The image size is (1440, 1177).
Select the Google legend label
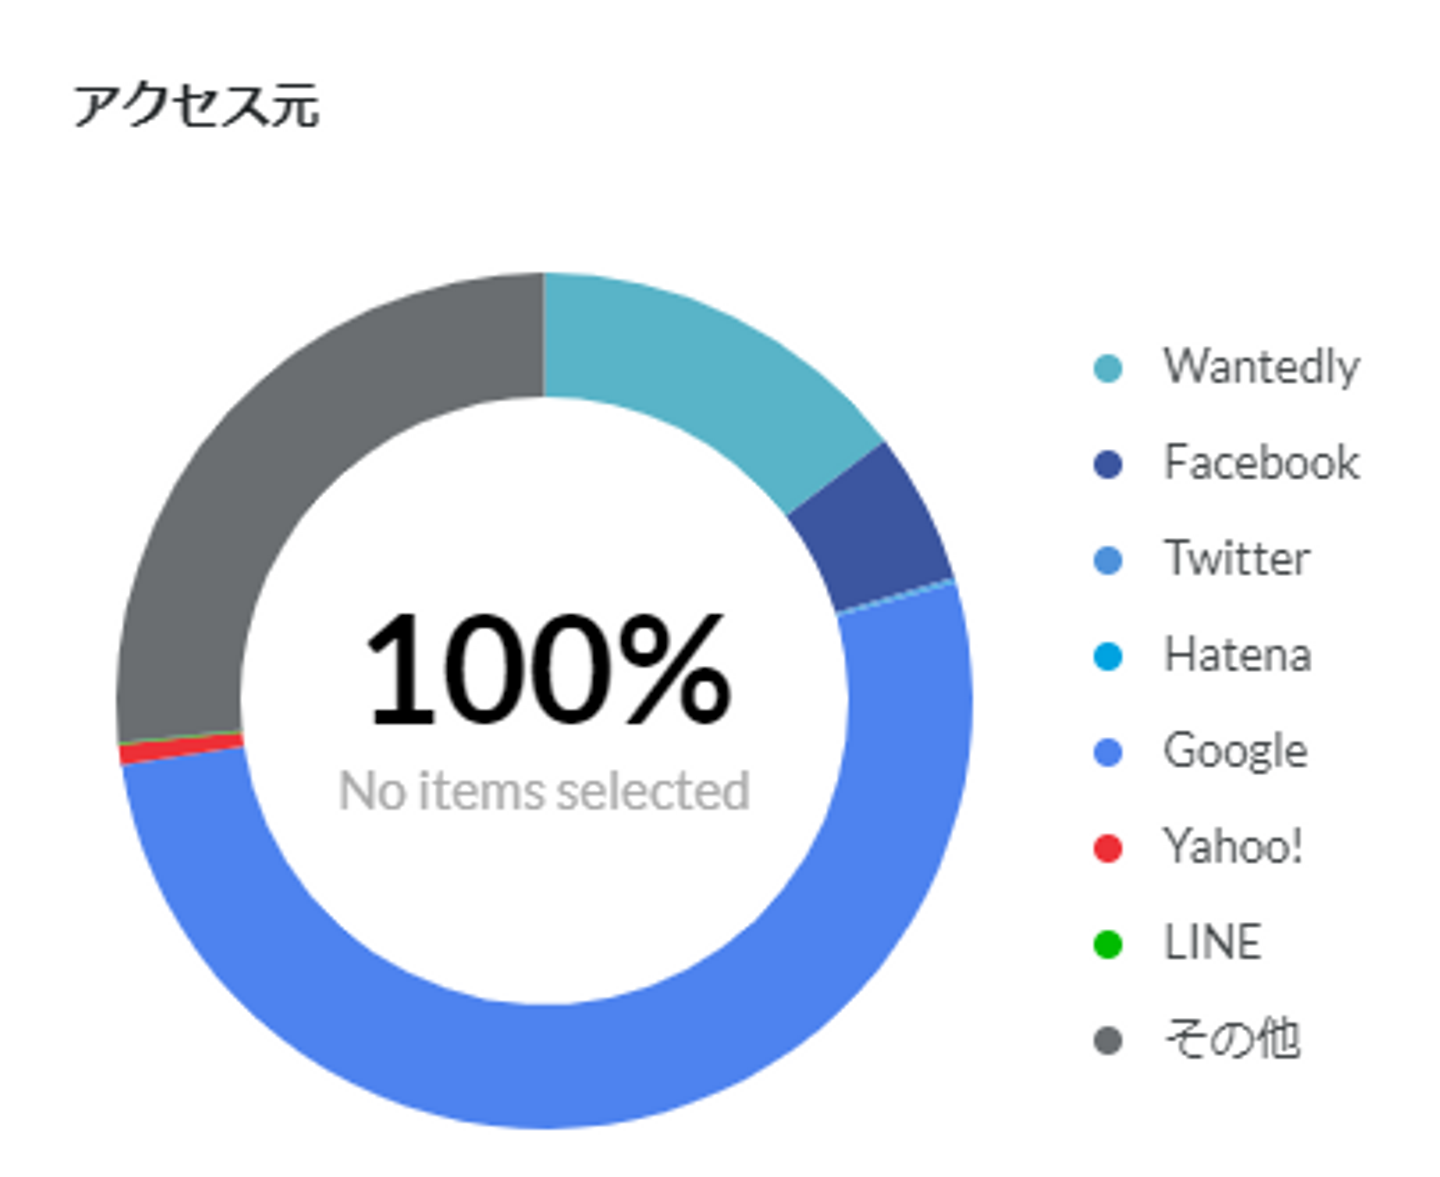coord(1235,751)
